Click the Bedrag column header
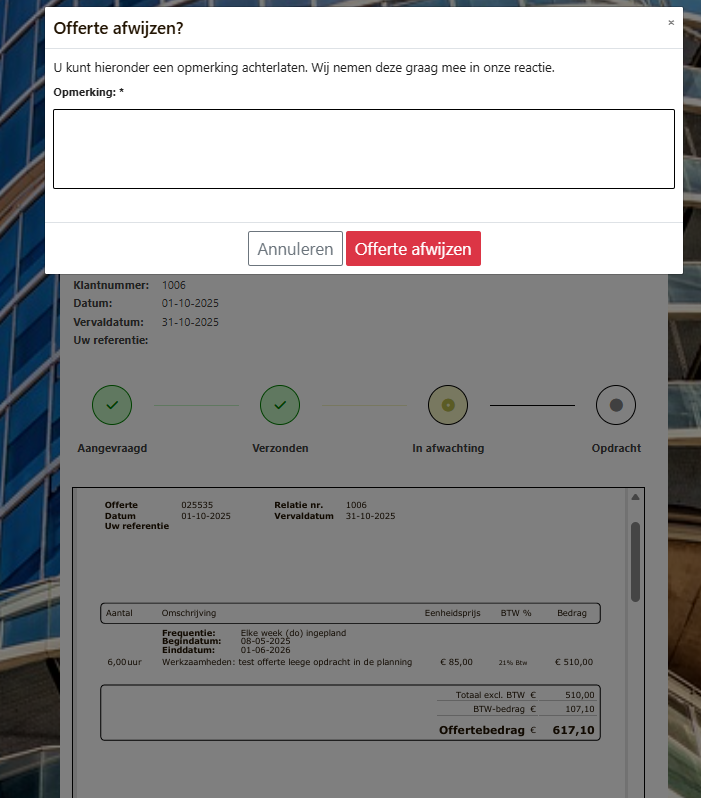Viewport: 701px width, 798px height. (x=572, y=613)
